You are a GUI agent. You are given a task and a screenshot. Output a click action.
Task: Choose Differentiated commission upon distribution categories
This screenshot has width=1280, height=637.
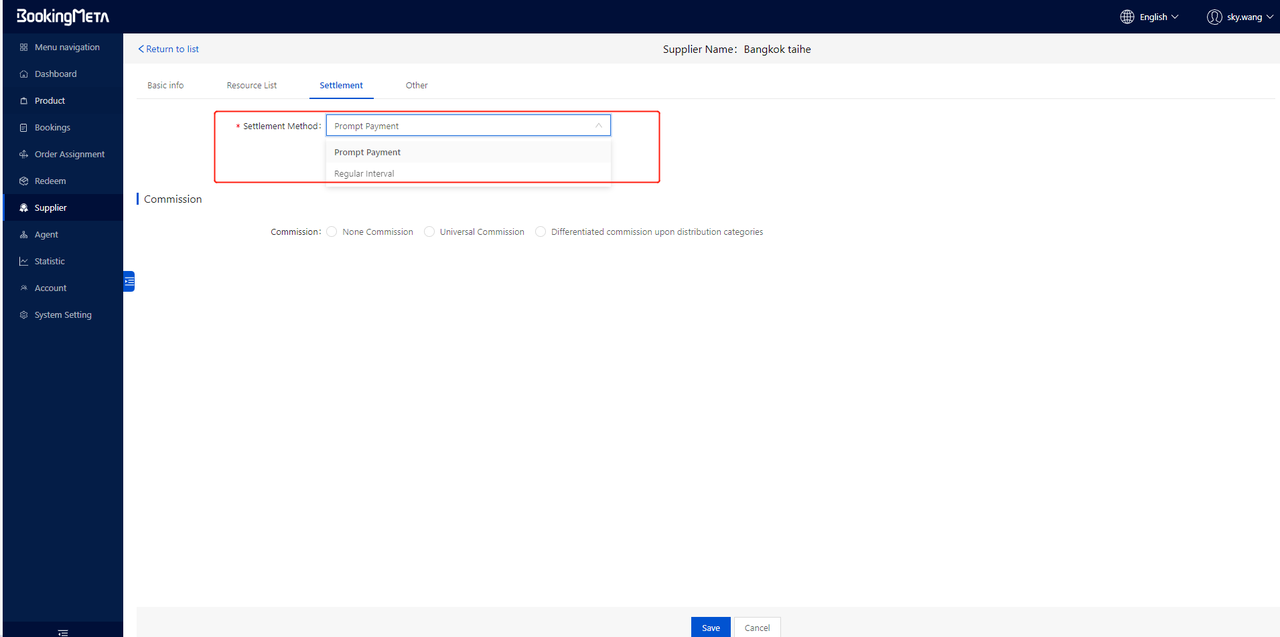(x=541, y=232)
